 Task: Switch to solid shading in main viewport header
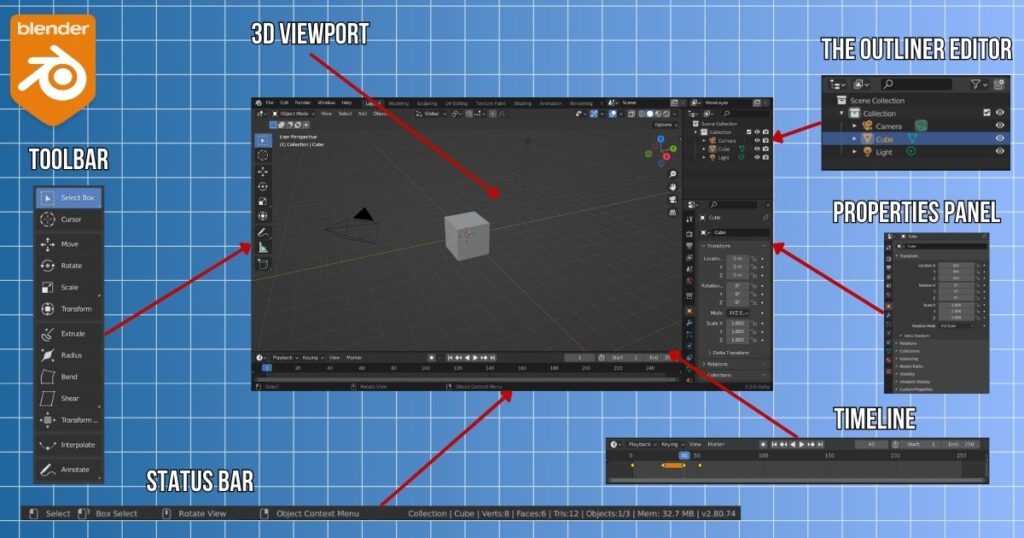point(650,114)
